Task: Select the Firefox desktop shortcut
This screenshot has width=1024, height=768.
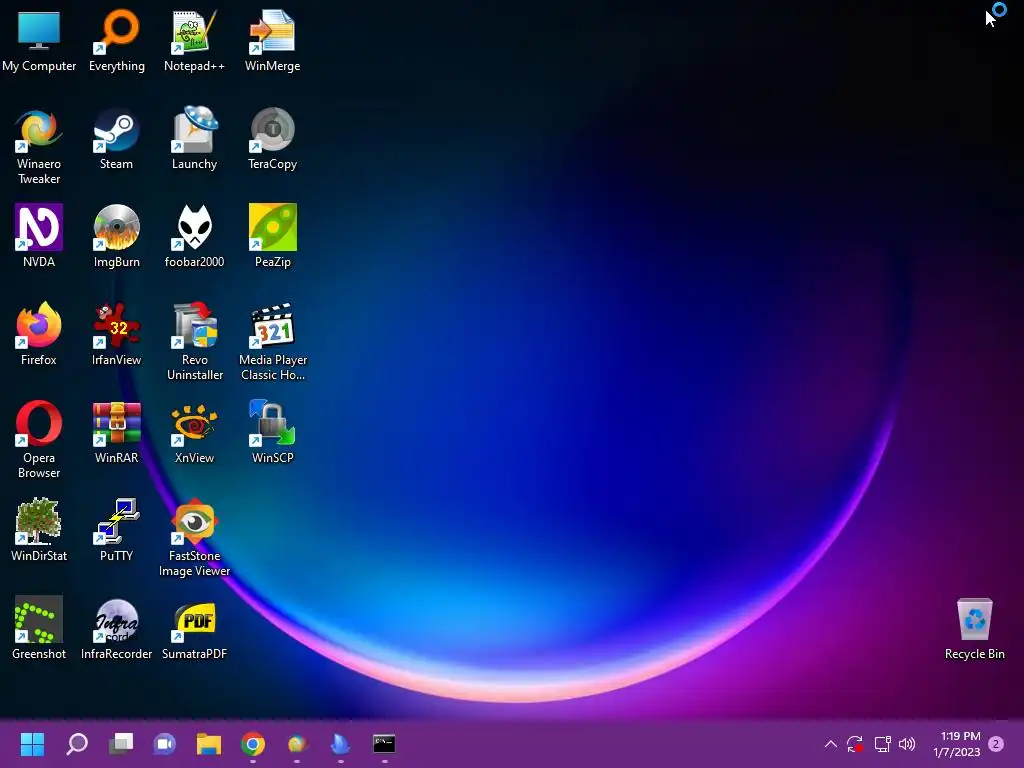Action: coord(39,334)
